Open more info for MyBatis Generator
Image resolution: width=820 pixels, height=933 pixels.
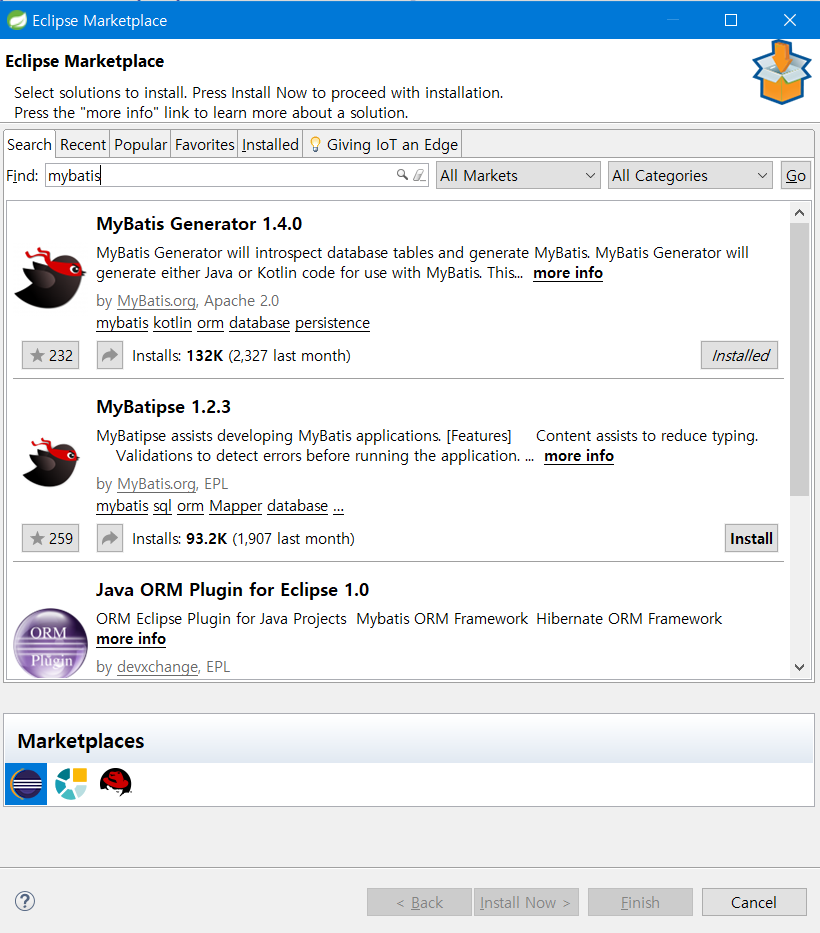(x=567, y=273)
